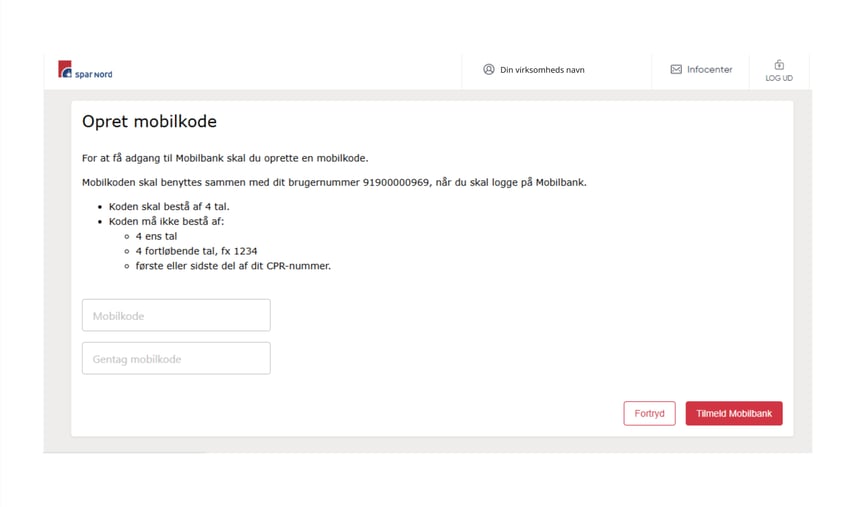Click the Spar Nord logo emblem
Screen dimensions: 854x507
point(65,69)
